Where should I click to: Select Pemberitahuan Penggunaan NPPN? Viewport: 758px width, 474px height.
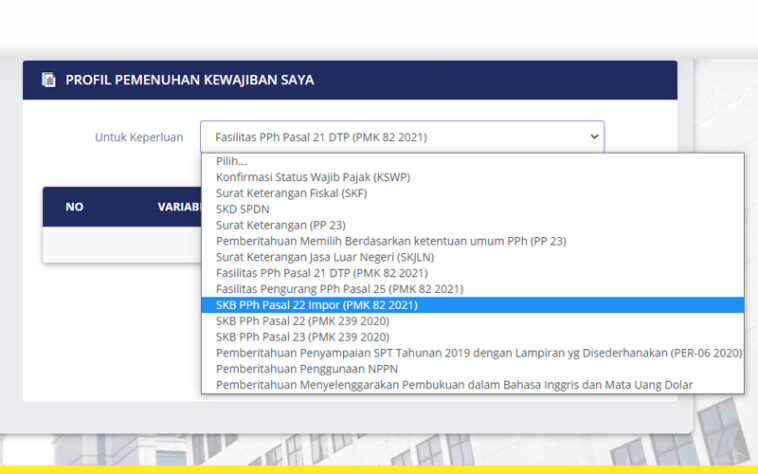click(473, 369)
